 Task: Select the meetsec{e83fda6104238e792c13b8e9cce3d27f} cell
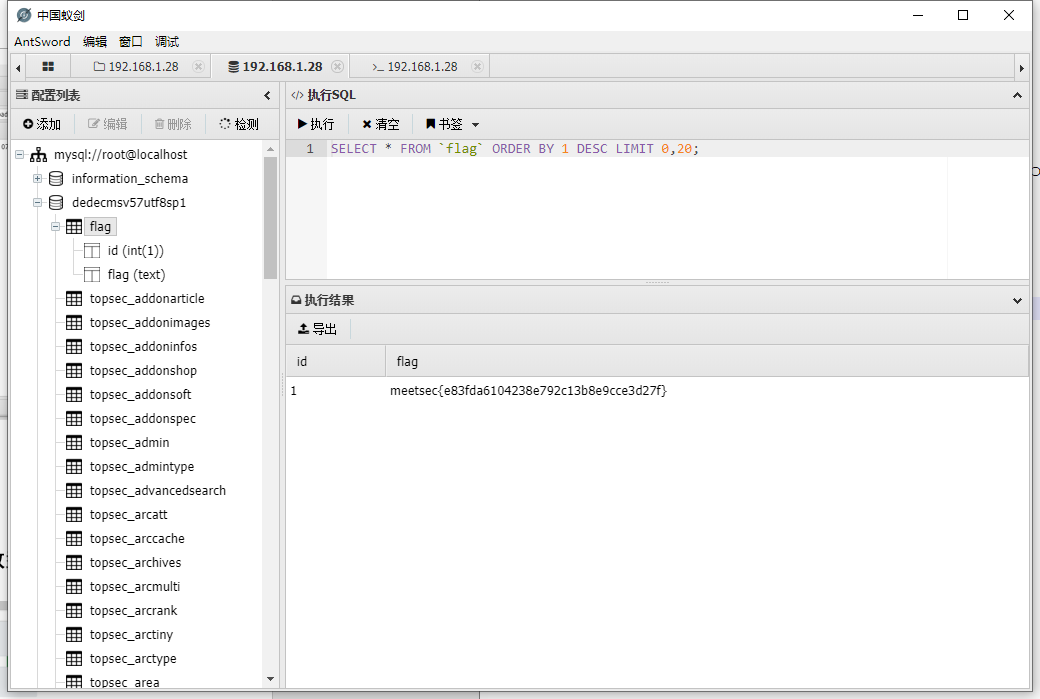coord(529,391)
